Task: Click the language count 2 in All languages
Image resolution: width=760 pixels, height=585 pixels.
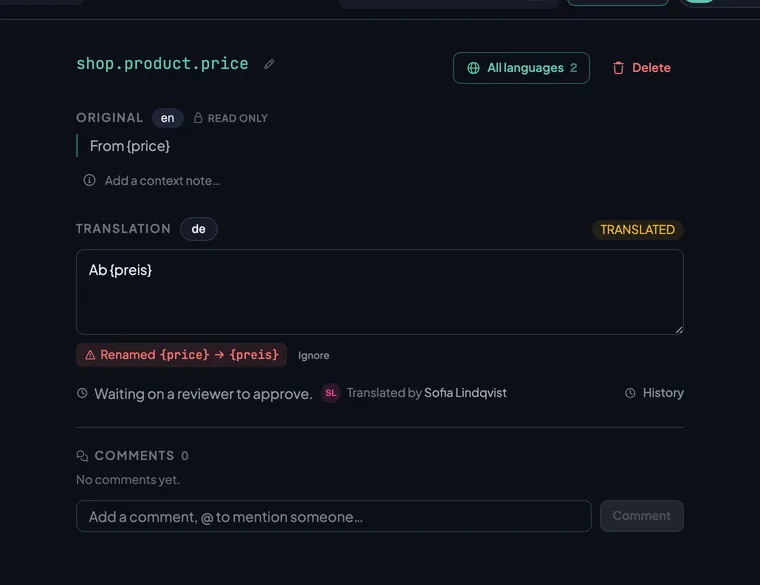Action: click(573, 68)
